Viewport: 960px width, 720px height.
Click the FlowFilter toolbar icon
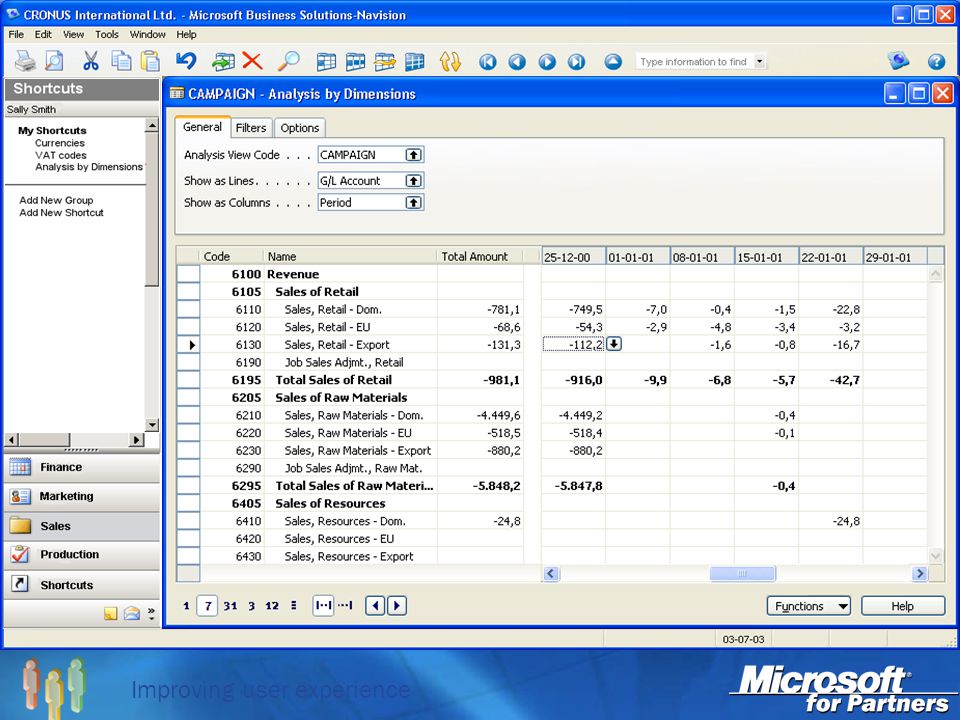point(385,62)
